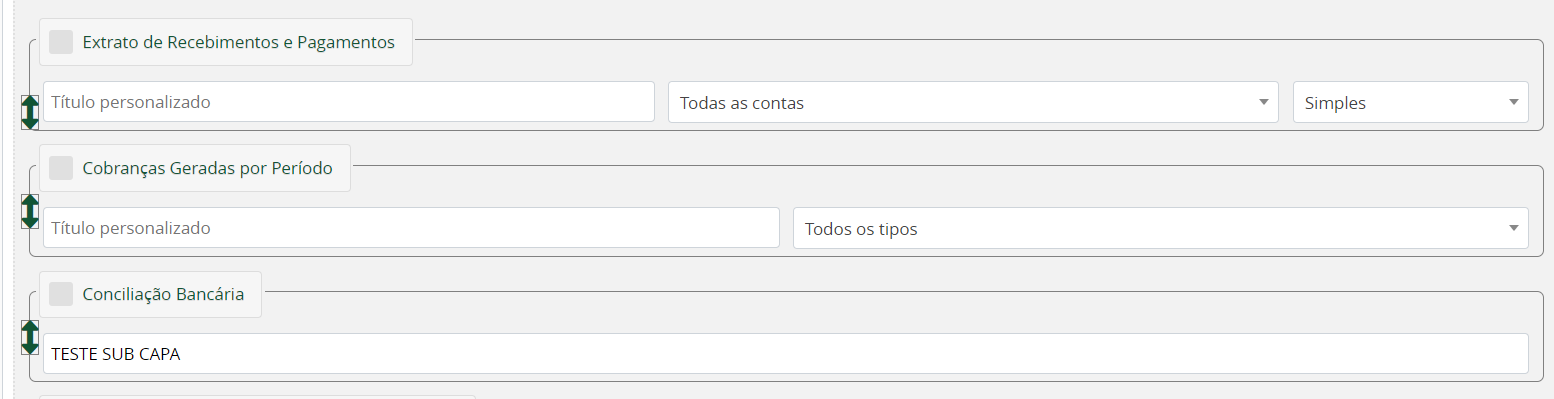The width and height of the screenshot is (1554, 399).
Task: Open the Todas as contas dropdown
Action: pyautogui.click(x=973, y=102)
